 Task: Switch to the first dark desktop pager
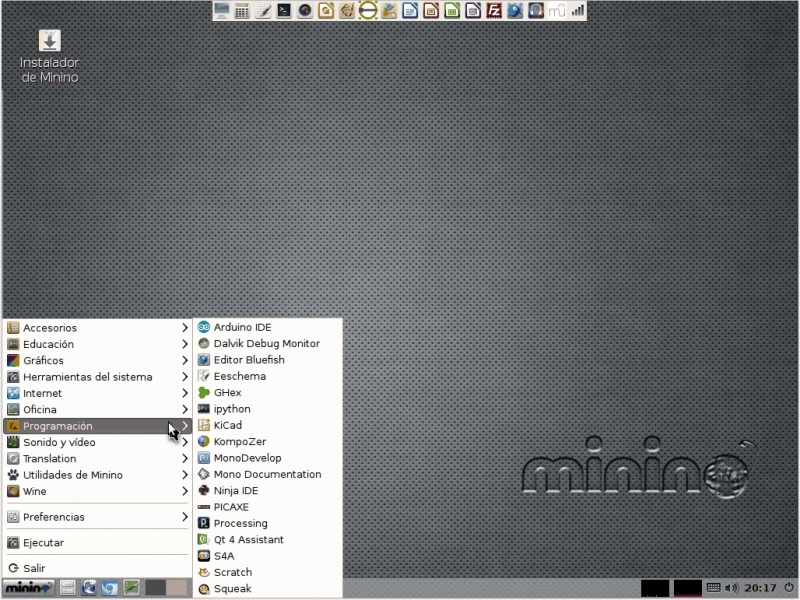point(156,588)
